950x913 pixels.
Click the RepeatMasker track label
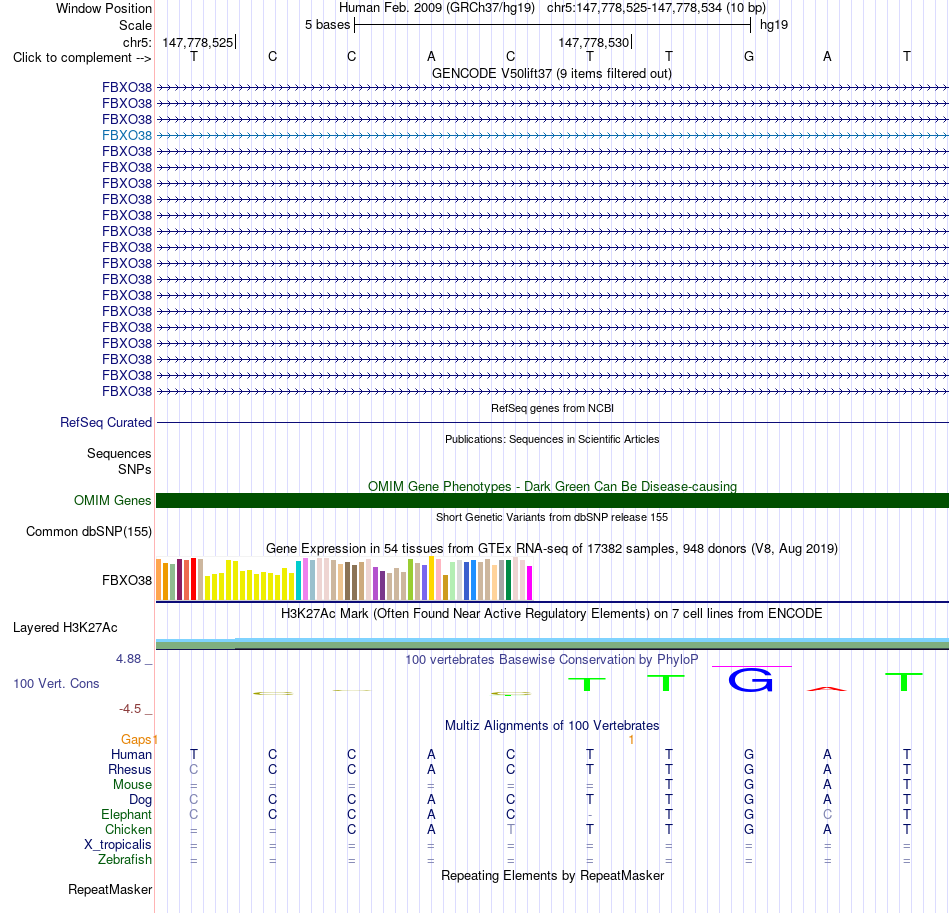tap(110, 889)
